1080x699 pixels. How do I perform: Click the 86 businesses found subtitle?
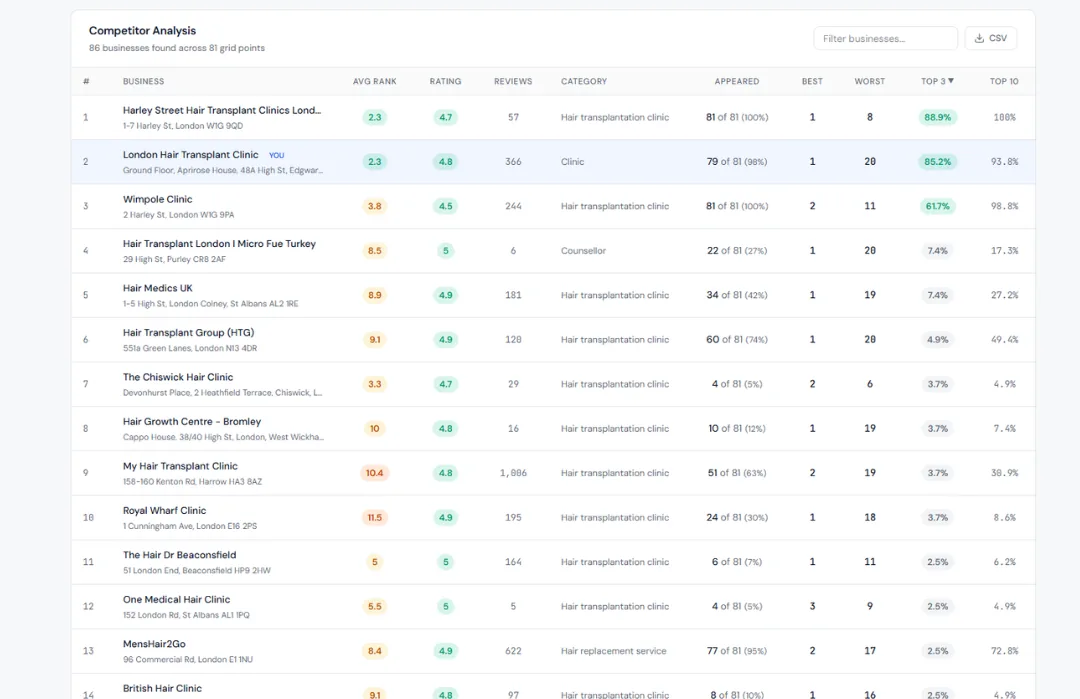click(176, 48)
